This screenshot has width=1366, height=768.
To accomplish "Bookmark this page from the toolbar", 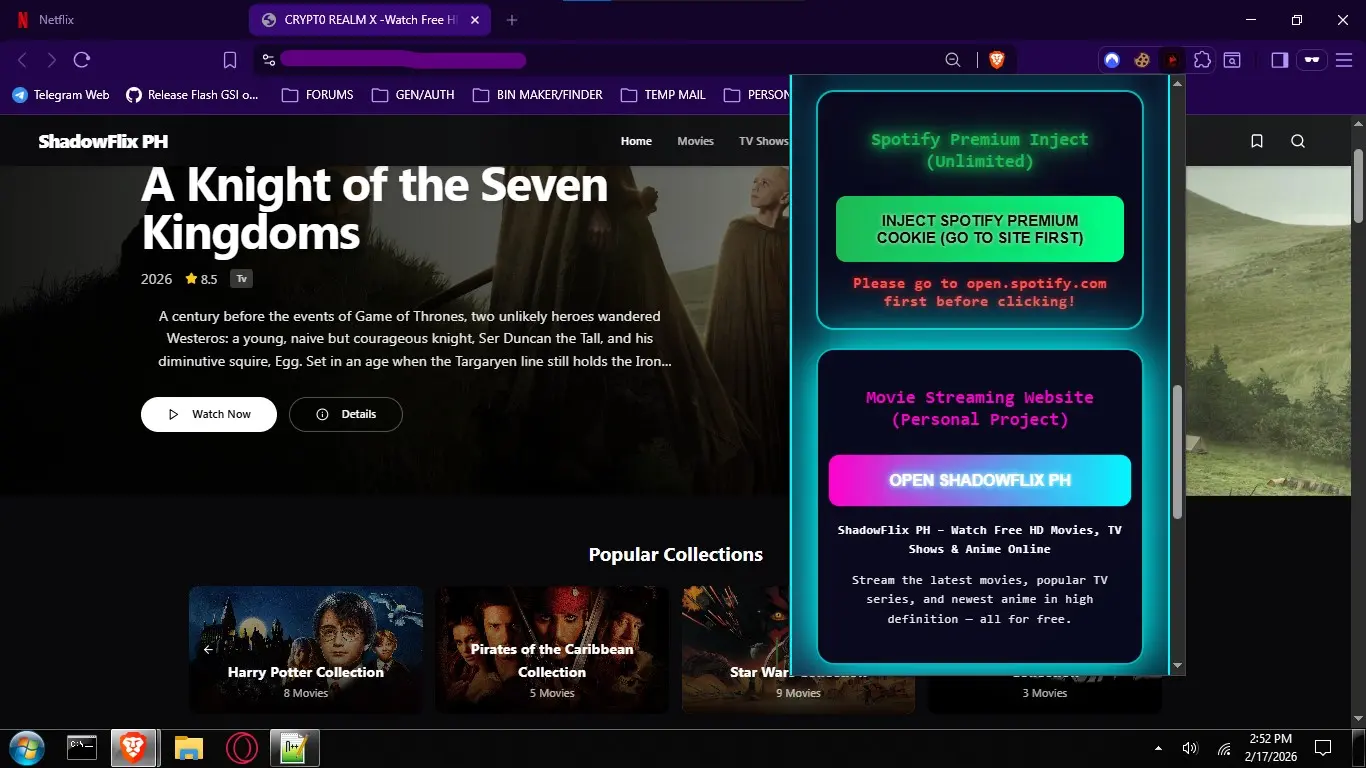I will [x=230, y=60].
